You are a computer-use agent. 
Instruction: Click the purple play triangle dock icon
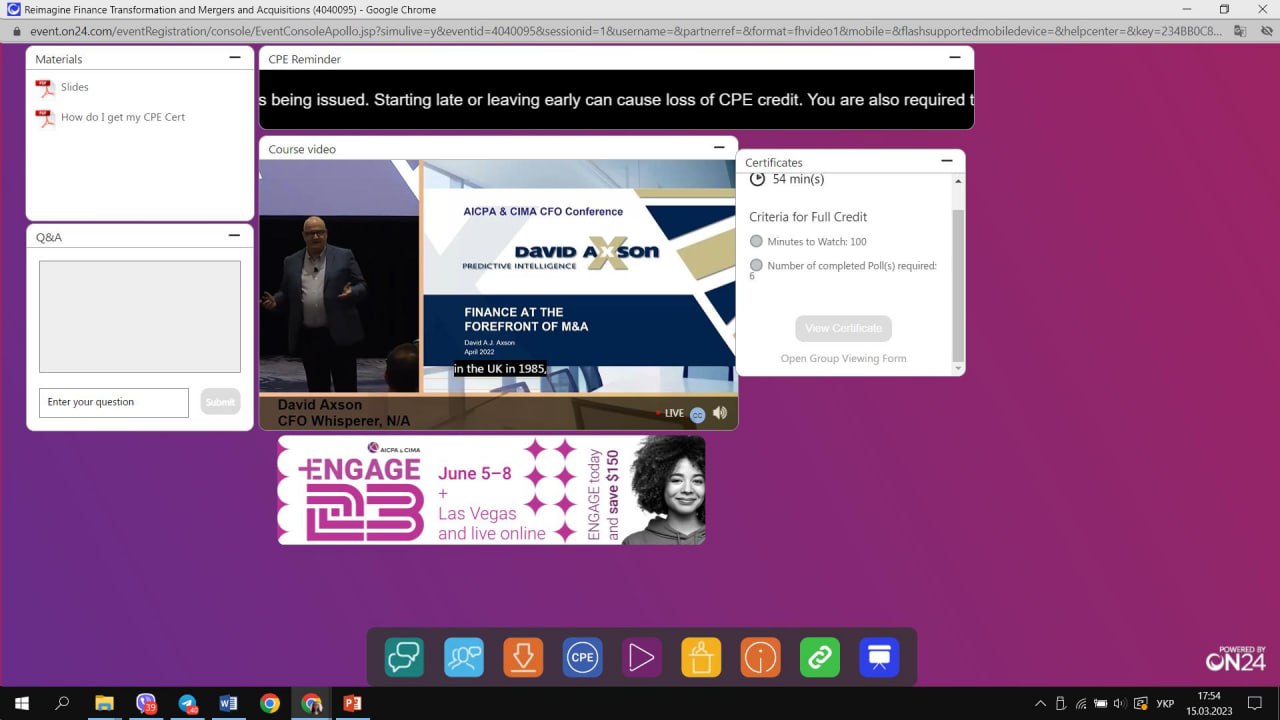pos(641,657)
